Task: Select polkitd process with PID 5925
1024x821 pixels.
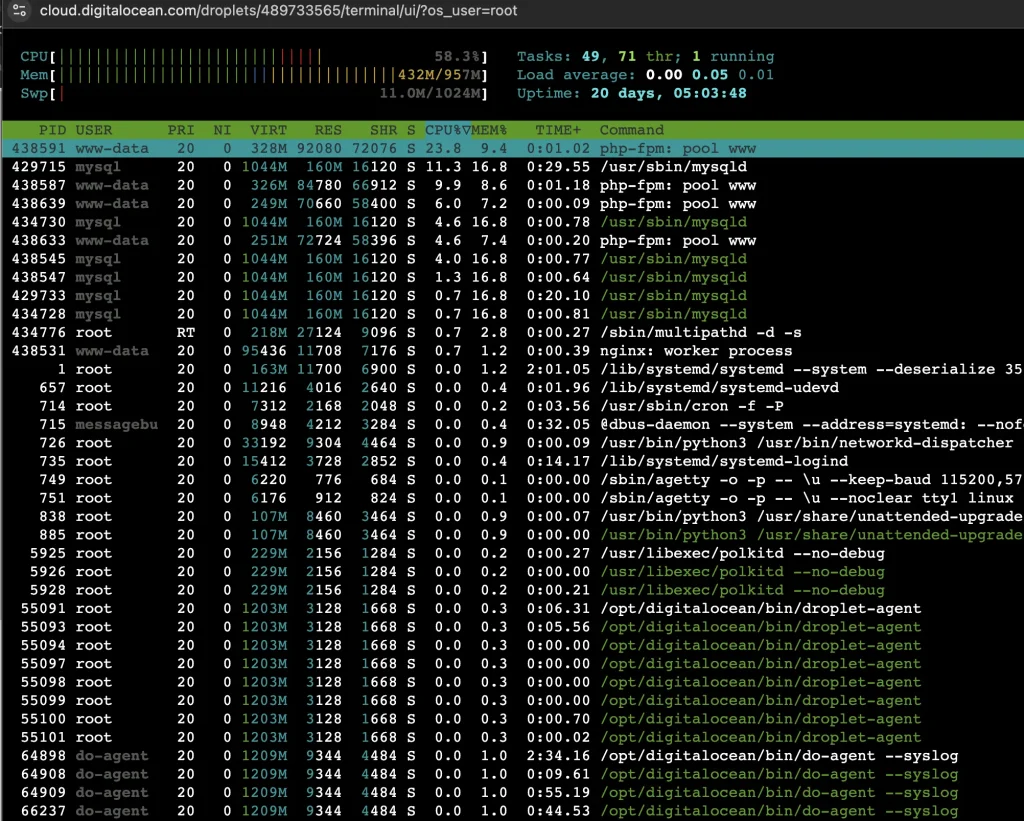Action: 512,553
